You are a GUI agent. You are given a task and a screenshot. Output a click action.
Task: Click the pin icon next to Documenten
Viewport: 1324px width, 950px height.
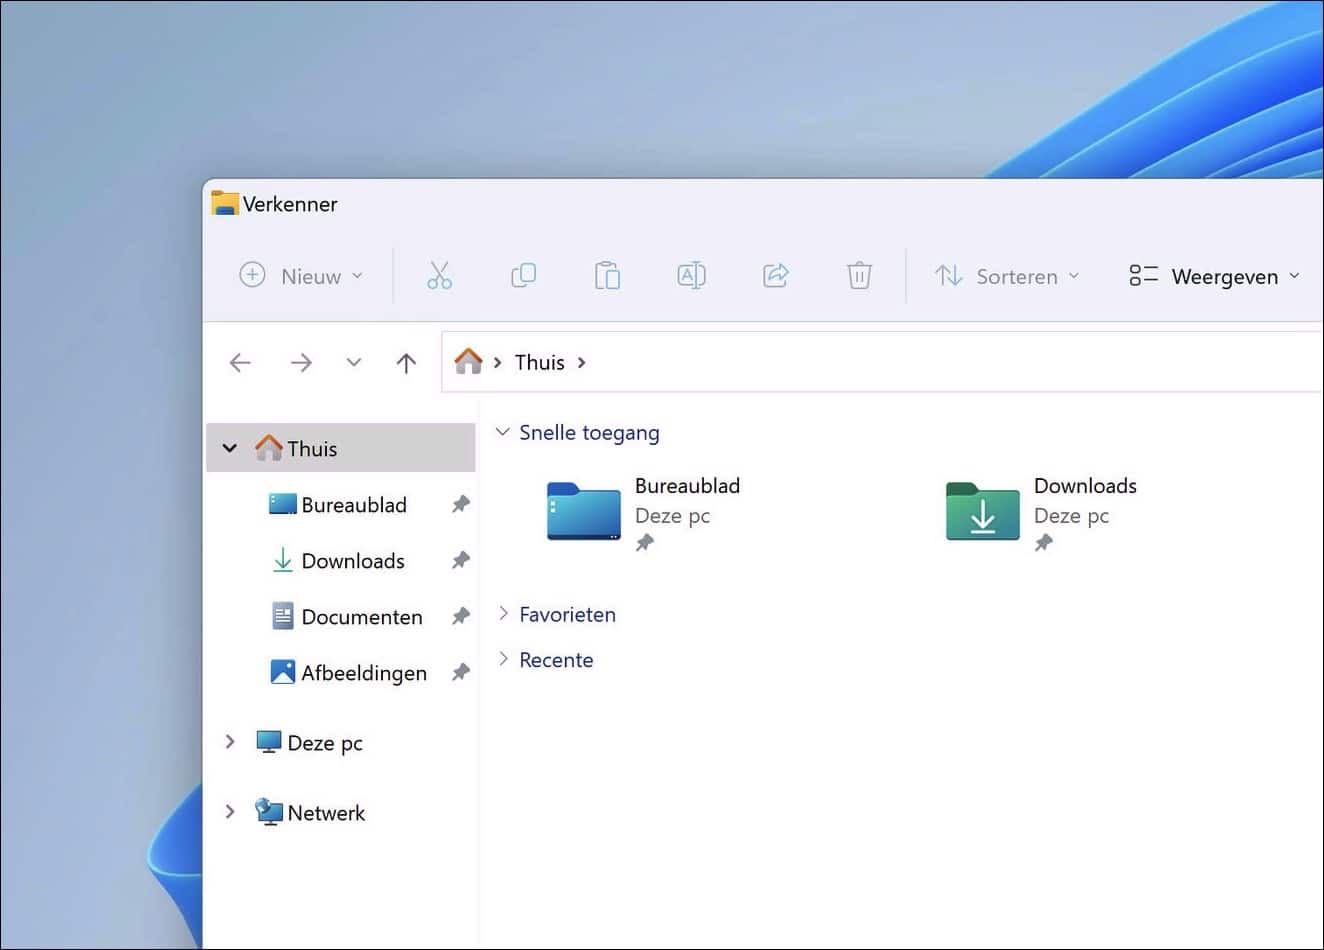[x=460, y=616]
